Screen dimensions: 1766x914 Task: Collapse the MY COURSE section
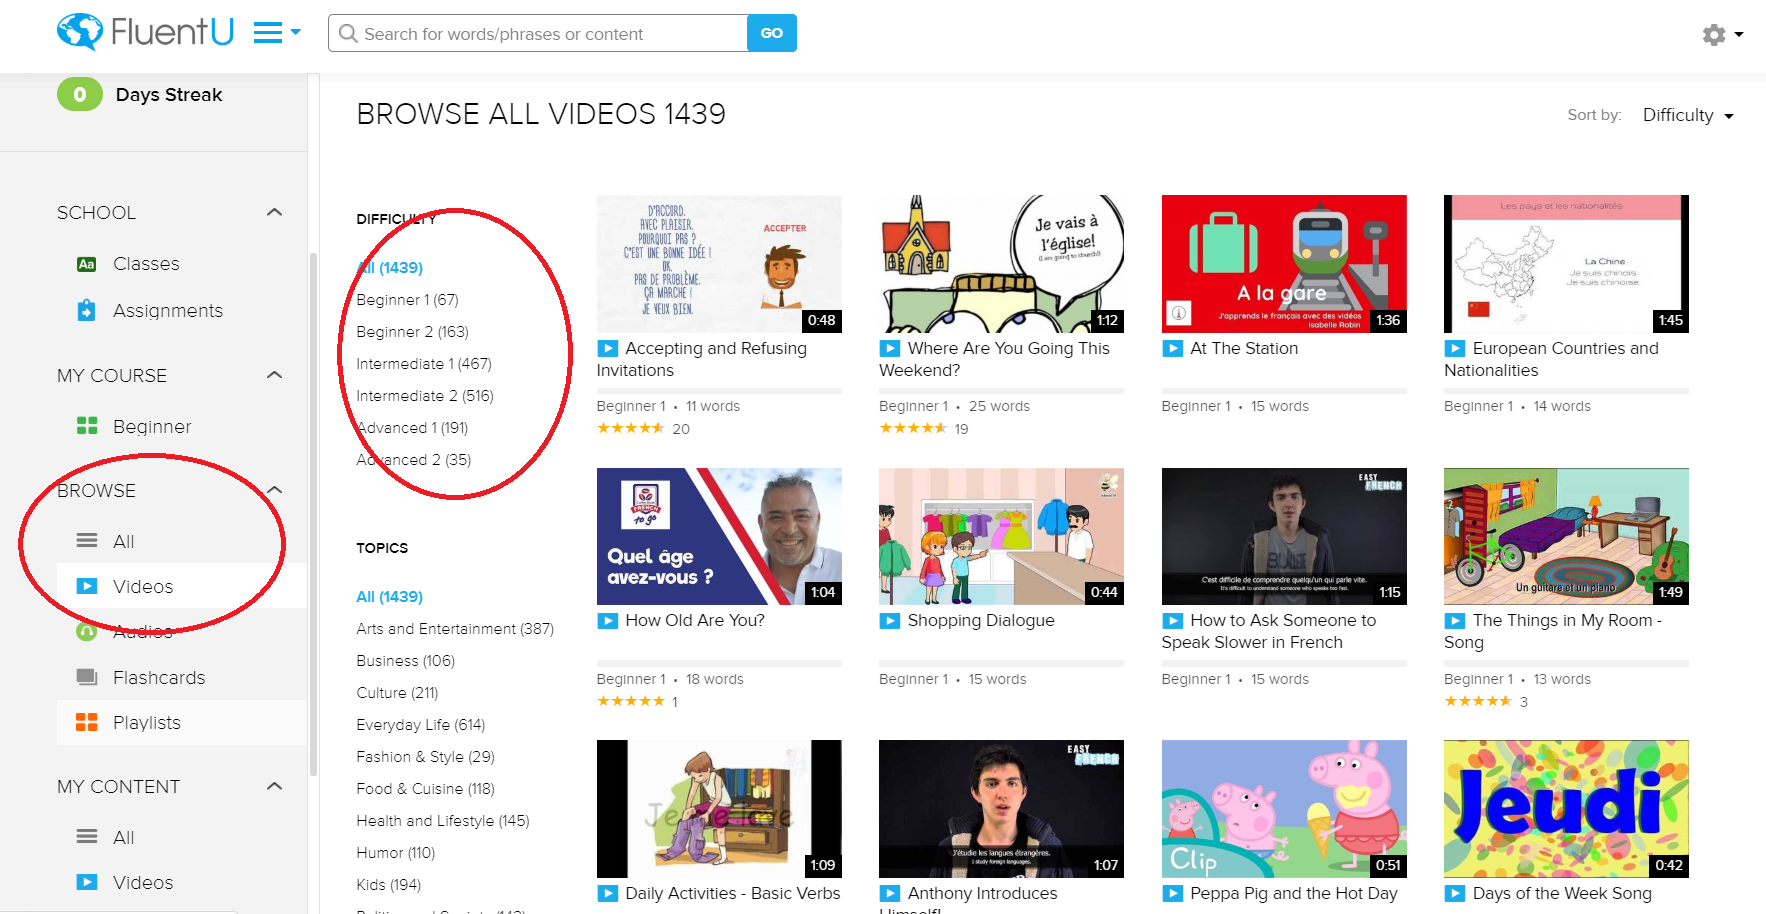275,376
